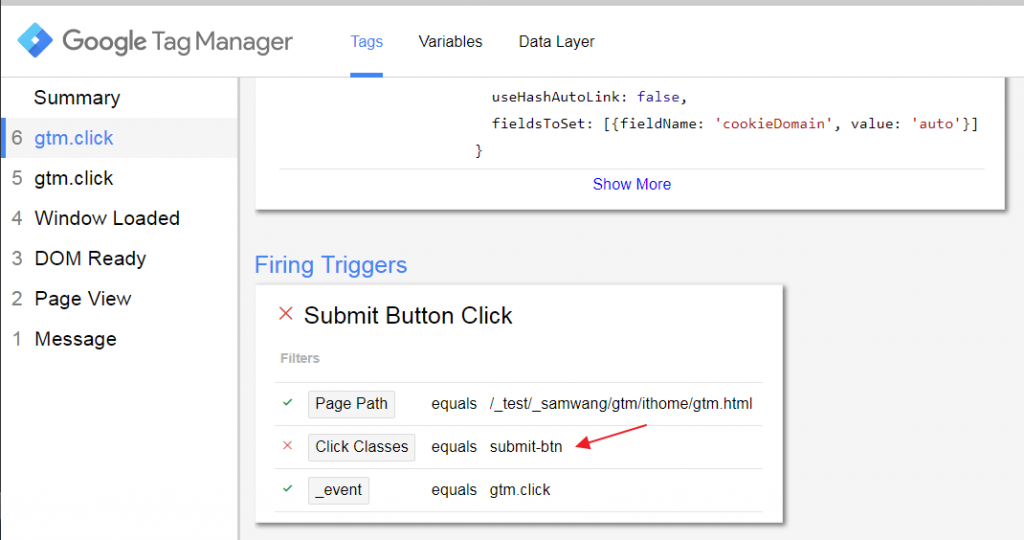Click the green check next to Page Path

287,402
